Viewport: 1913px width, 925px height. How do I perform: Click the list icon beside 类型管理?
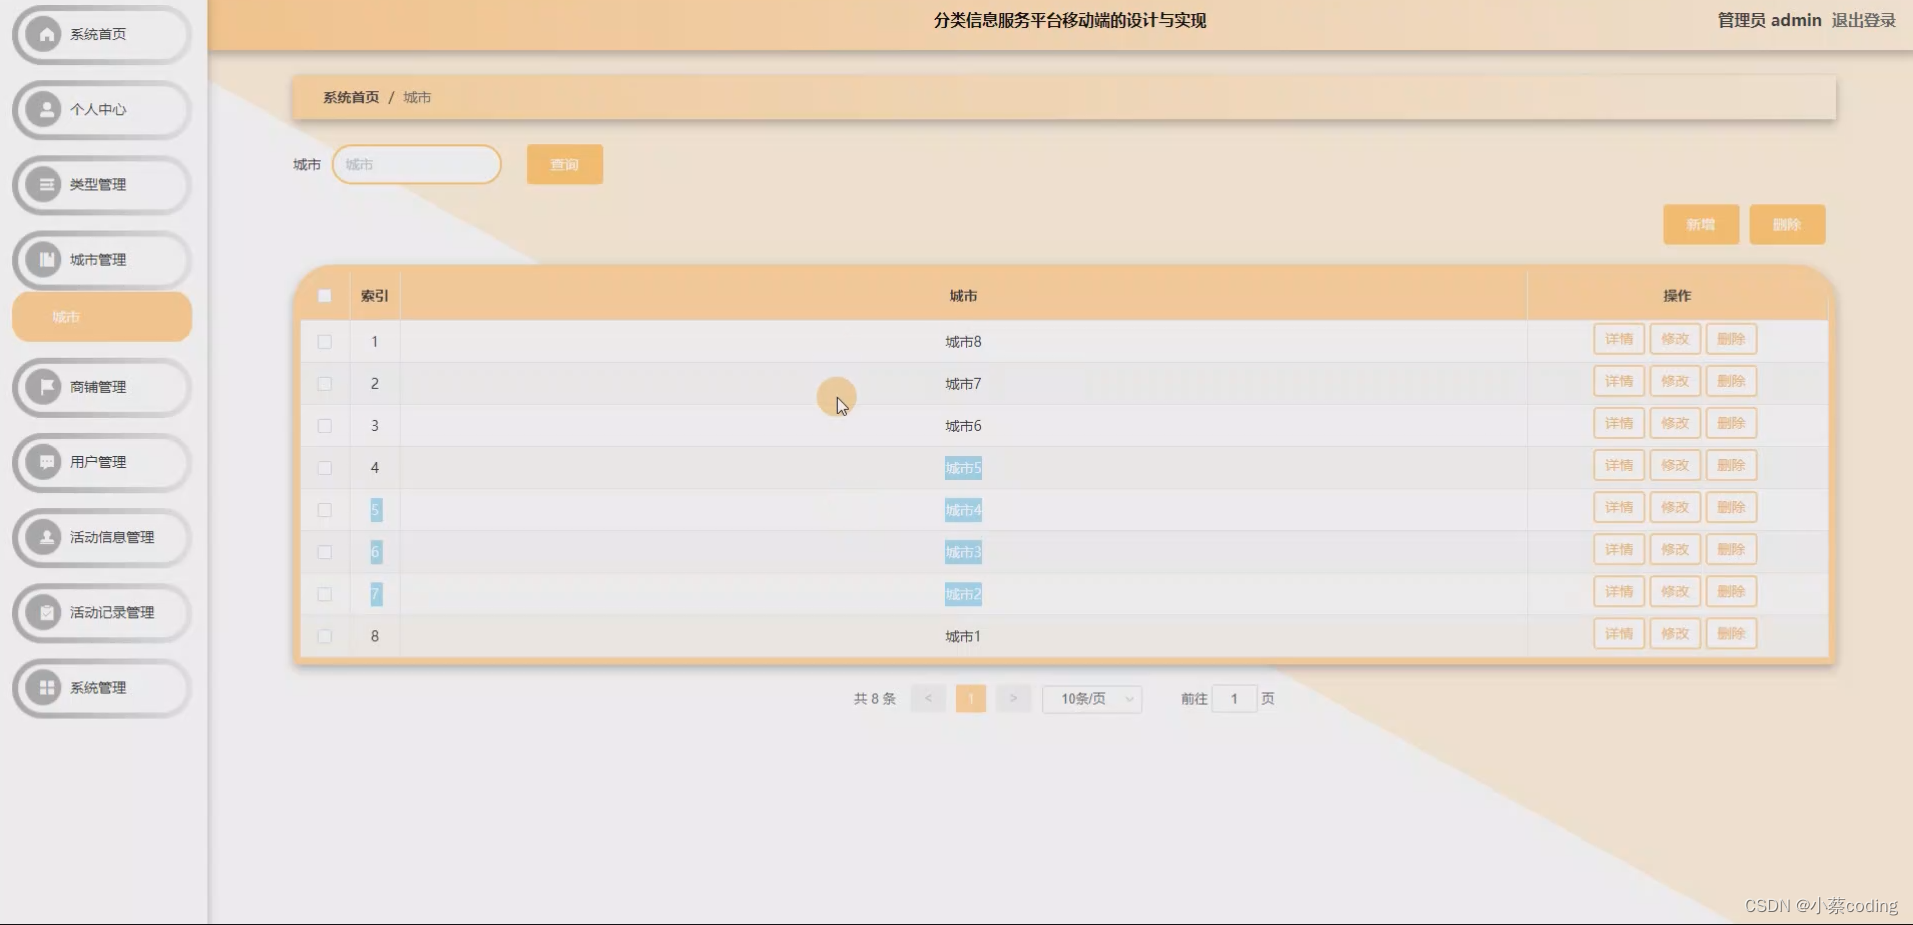44,184
